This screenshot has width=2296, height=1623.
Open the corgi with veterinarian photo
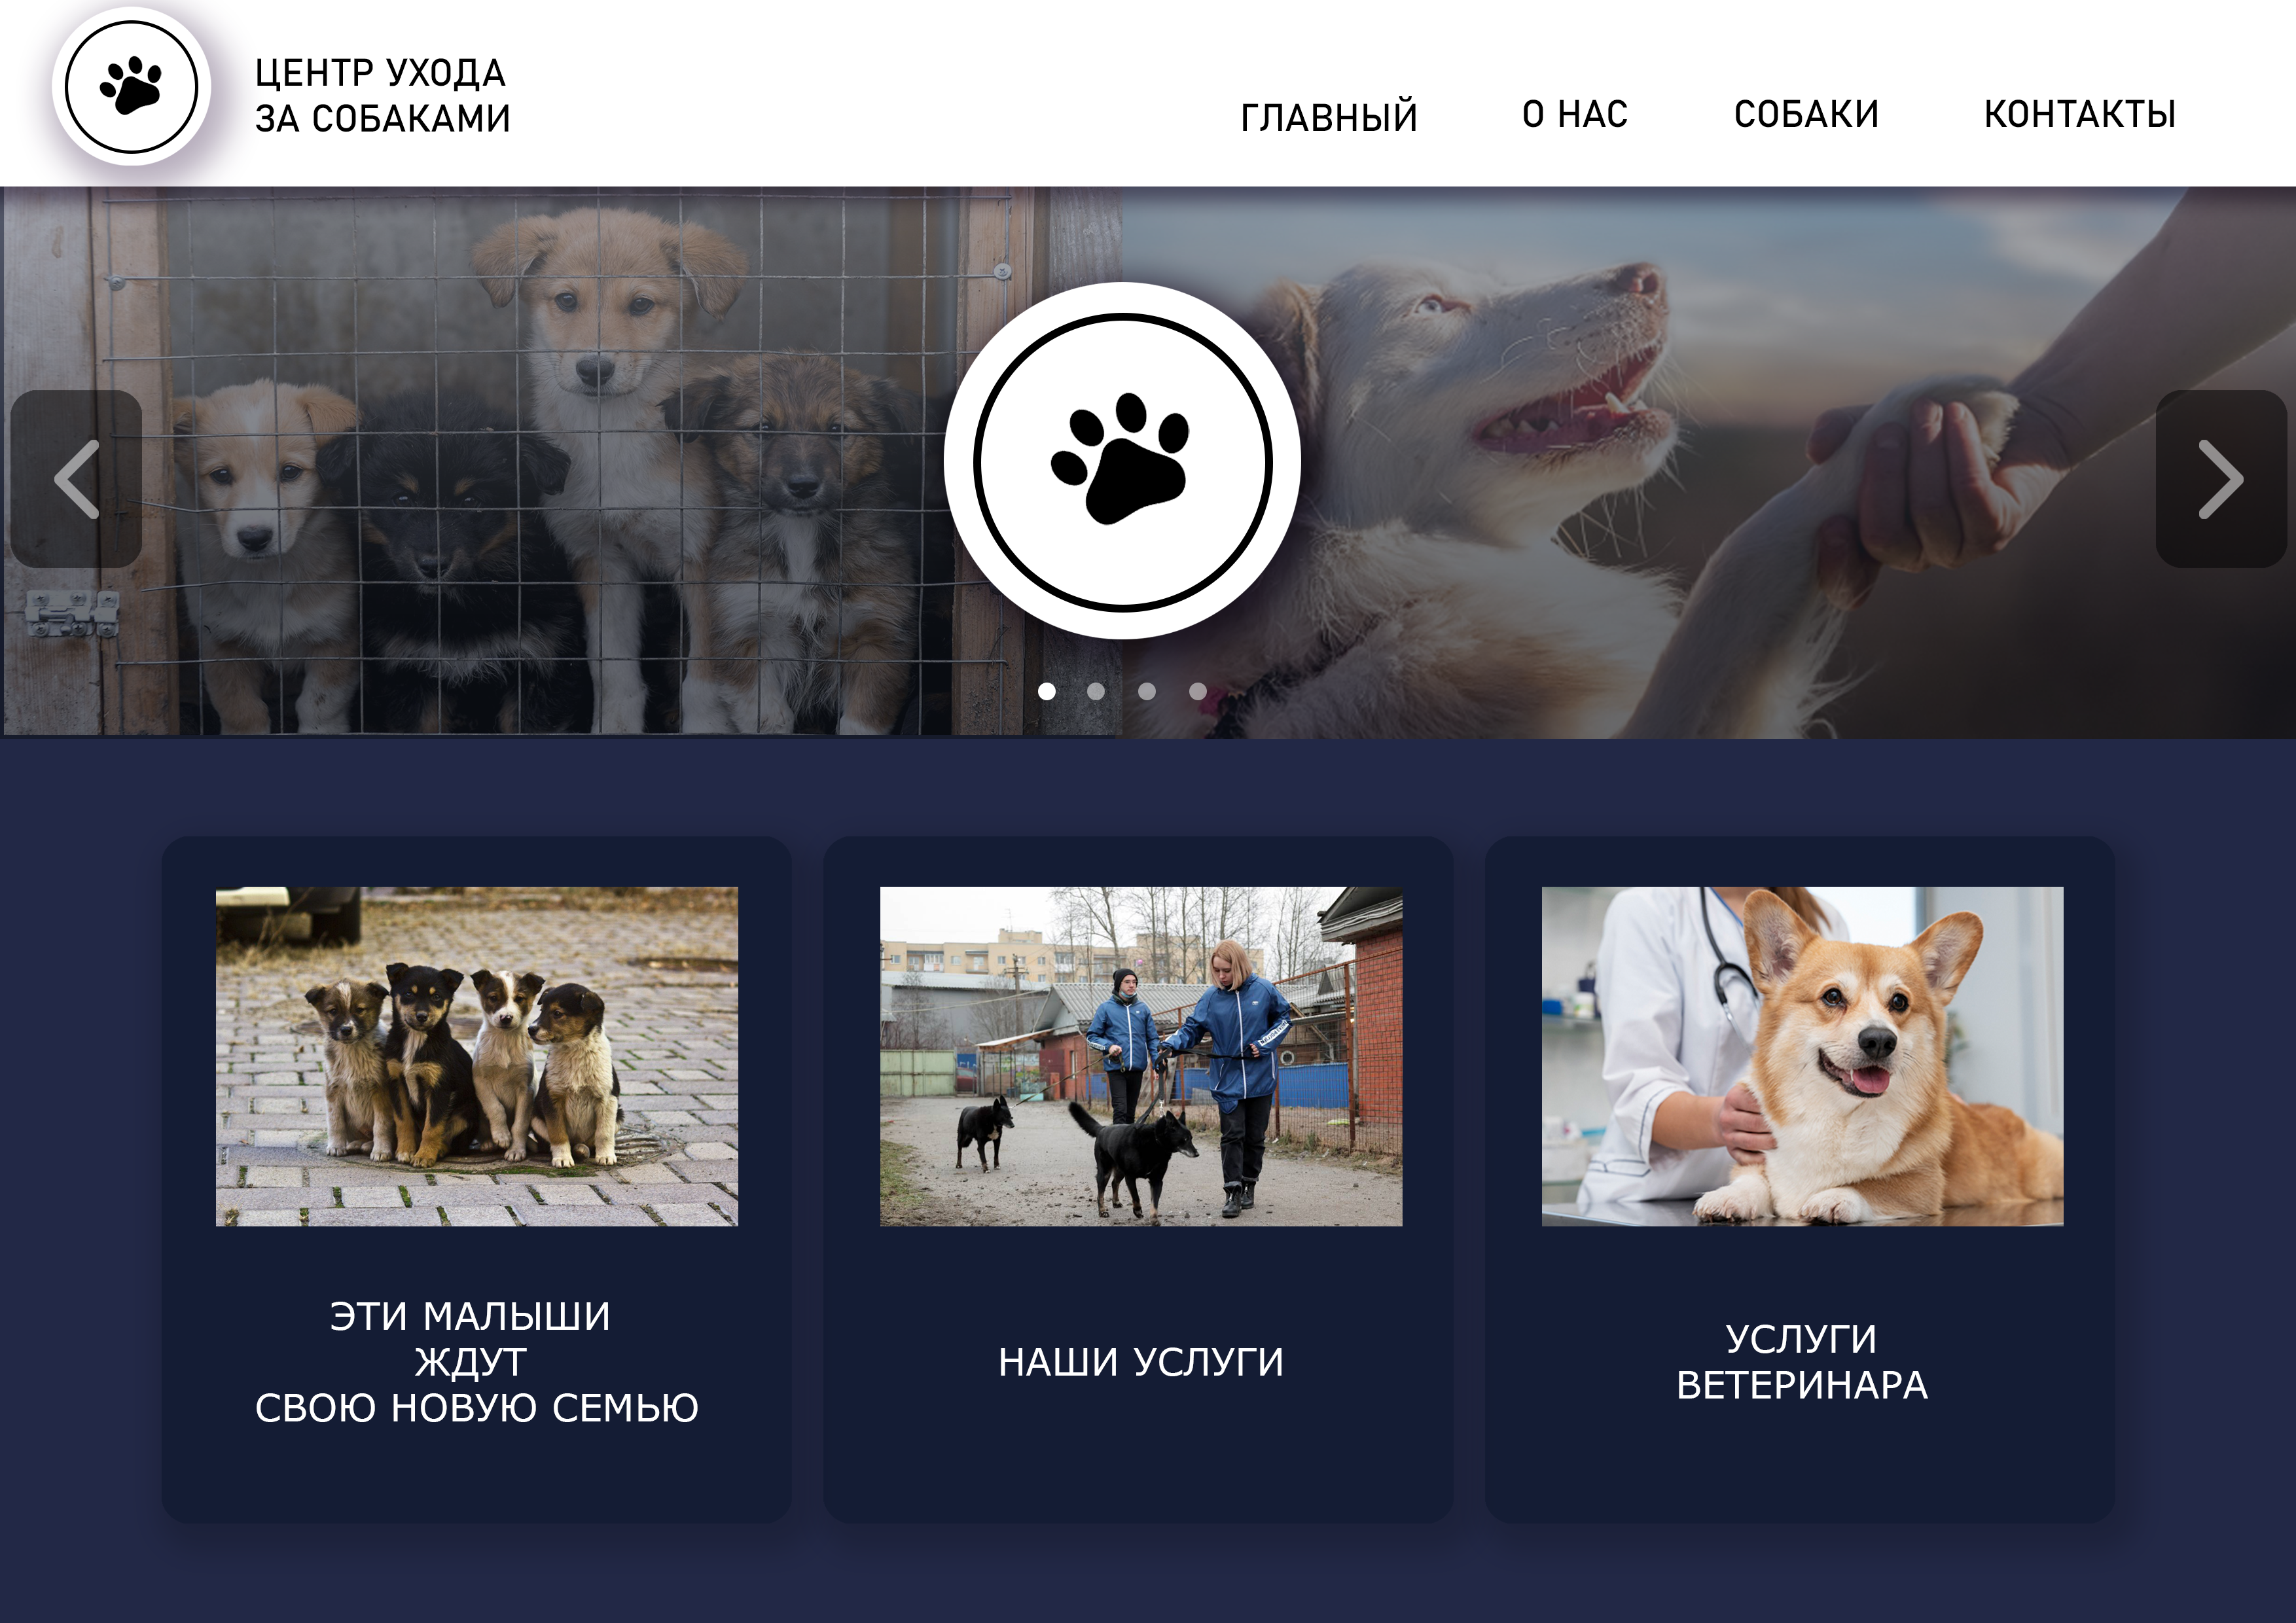tap(1802, 1056)
